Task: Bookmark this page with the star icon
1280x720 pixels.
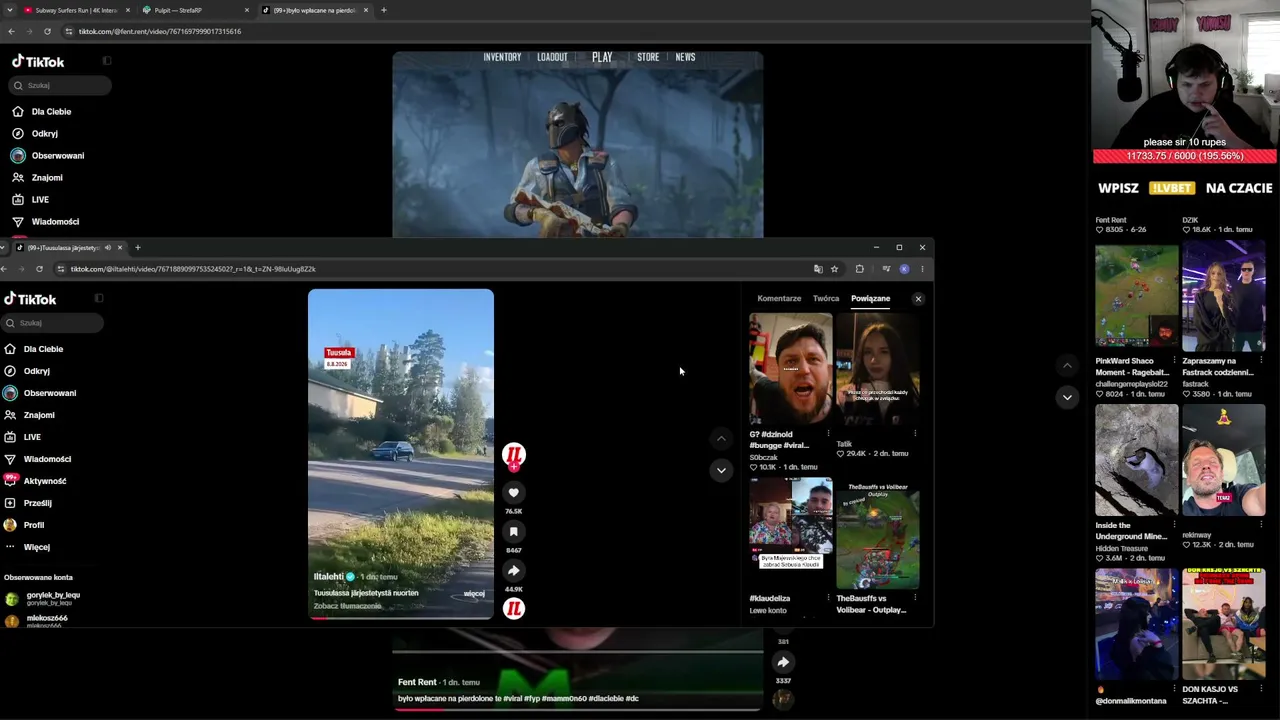Action: point(834,269)
